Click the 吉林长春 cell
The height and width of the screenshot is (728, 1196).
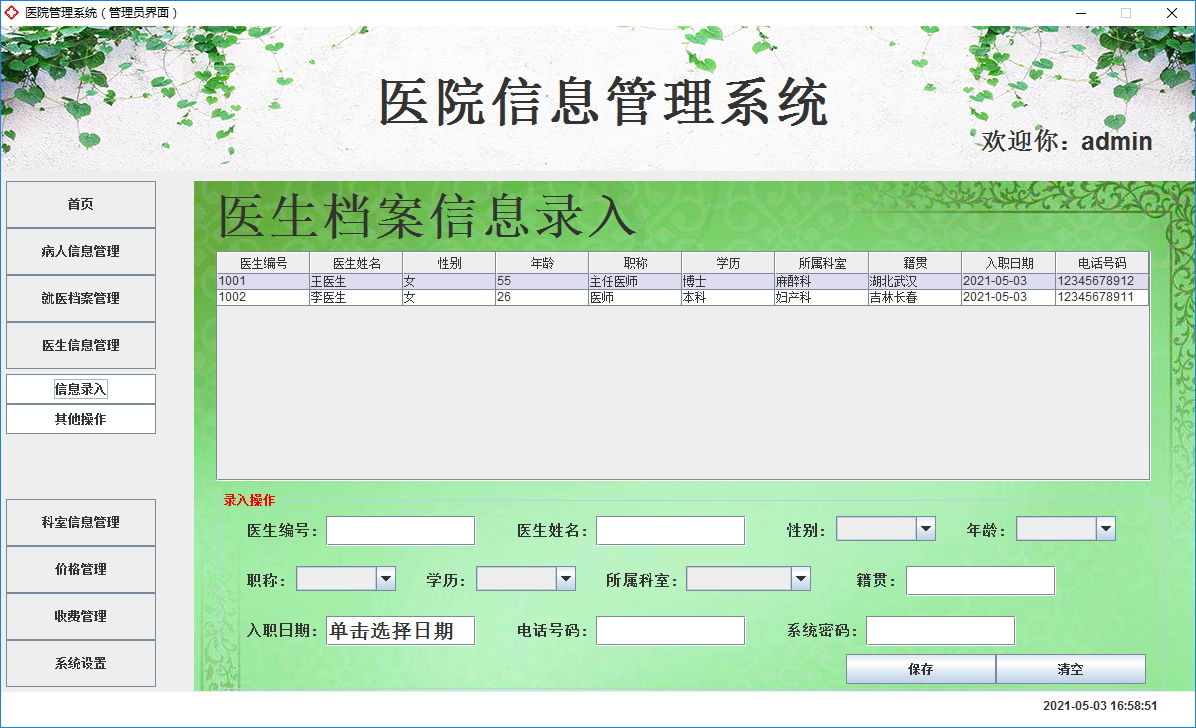[915, 298]
